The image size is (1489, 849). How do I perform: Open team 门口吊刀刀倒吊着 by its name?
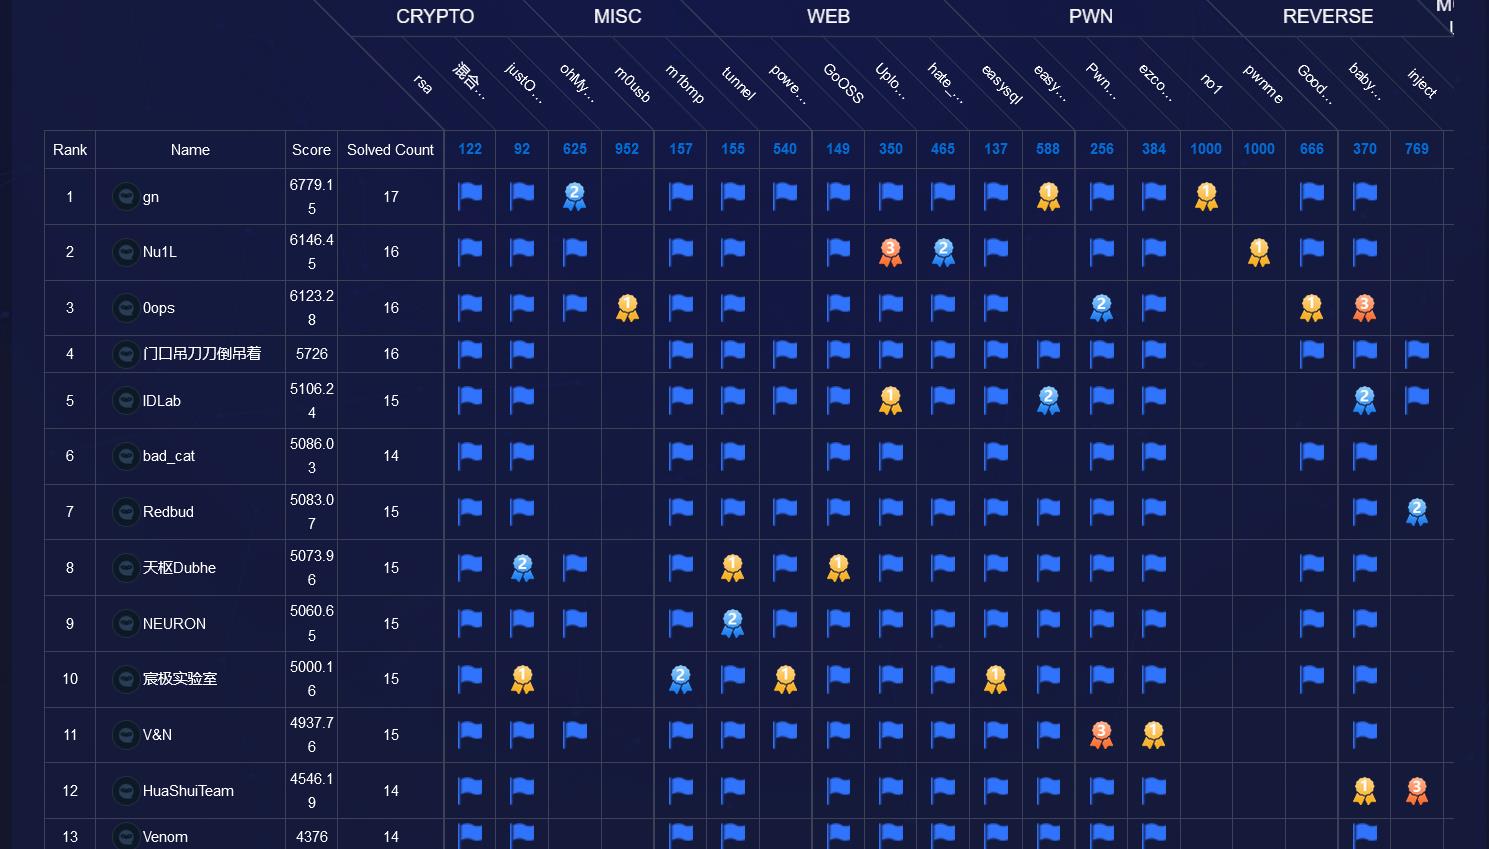(x=202, y=353)
